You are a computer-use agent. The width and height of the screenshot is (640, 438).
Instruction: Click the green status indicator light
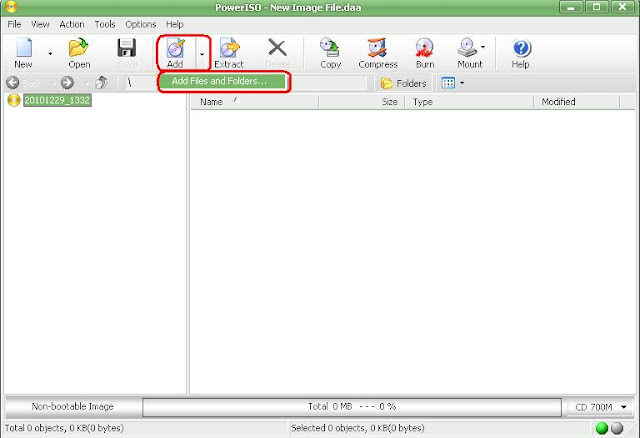pyautogui.click(x=602, y=428)
